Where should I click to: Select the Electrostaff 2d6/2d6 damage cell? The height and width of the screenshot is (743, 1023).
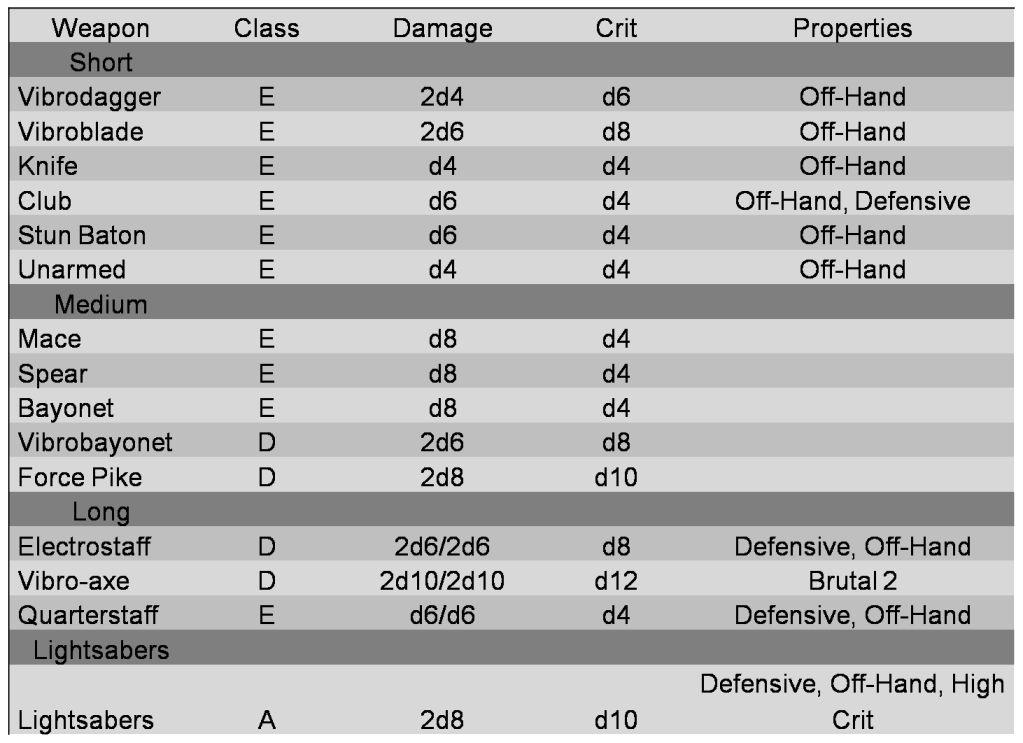(442, 546)
